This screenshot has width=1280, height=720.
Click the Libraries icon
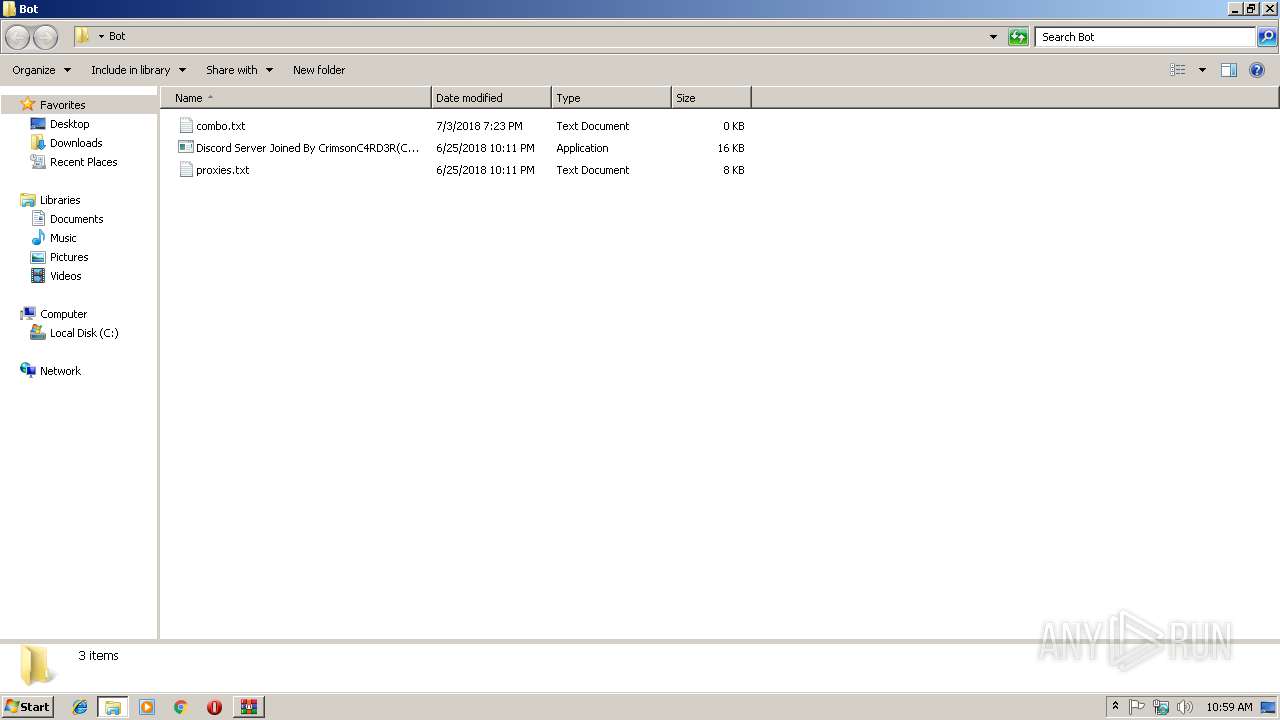pyautogui.click(x=28, y=200)
